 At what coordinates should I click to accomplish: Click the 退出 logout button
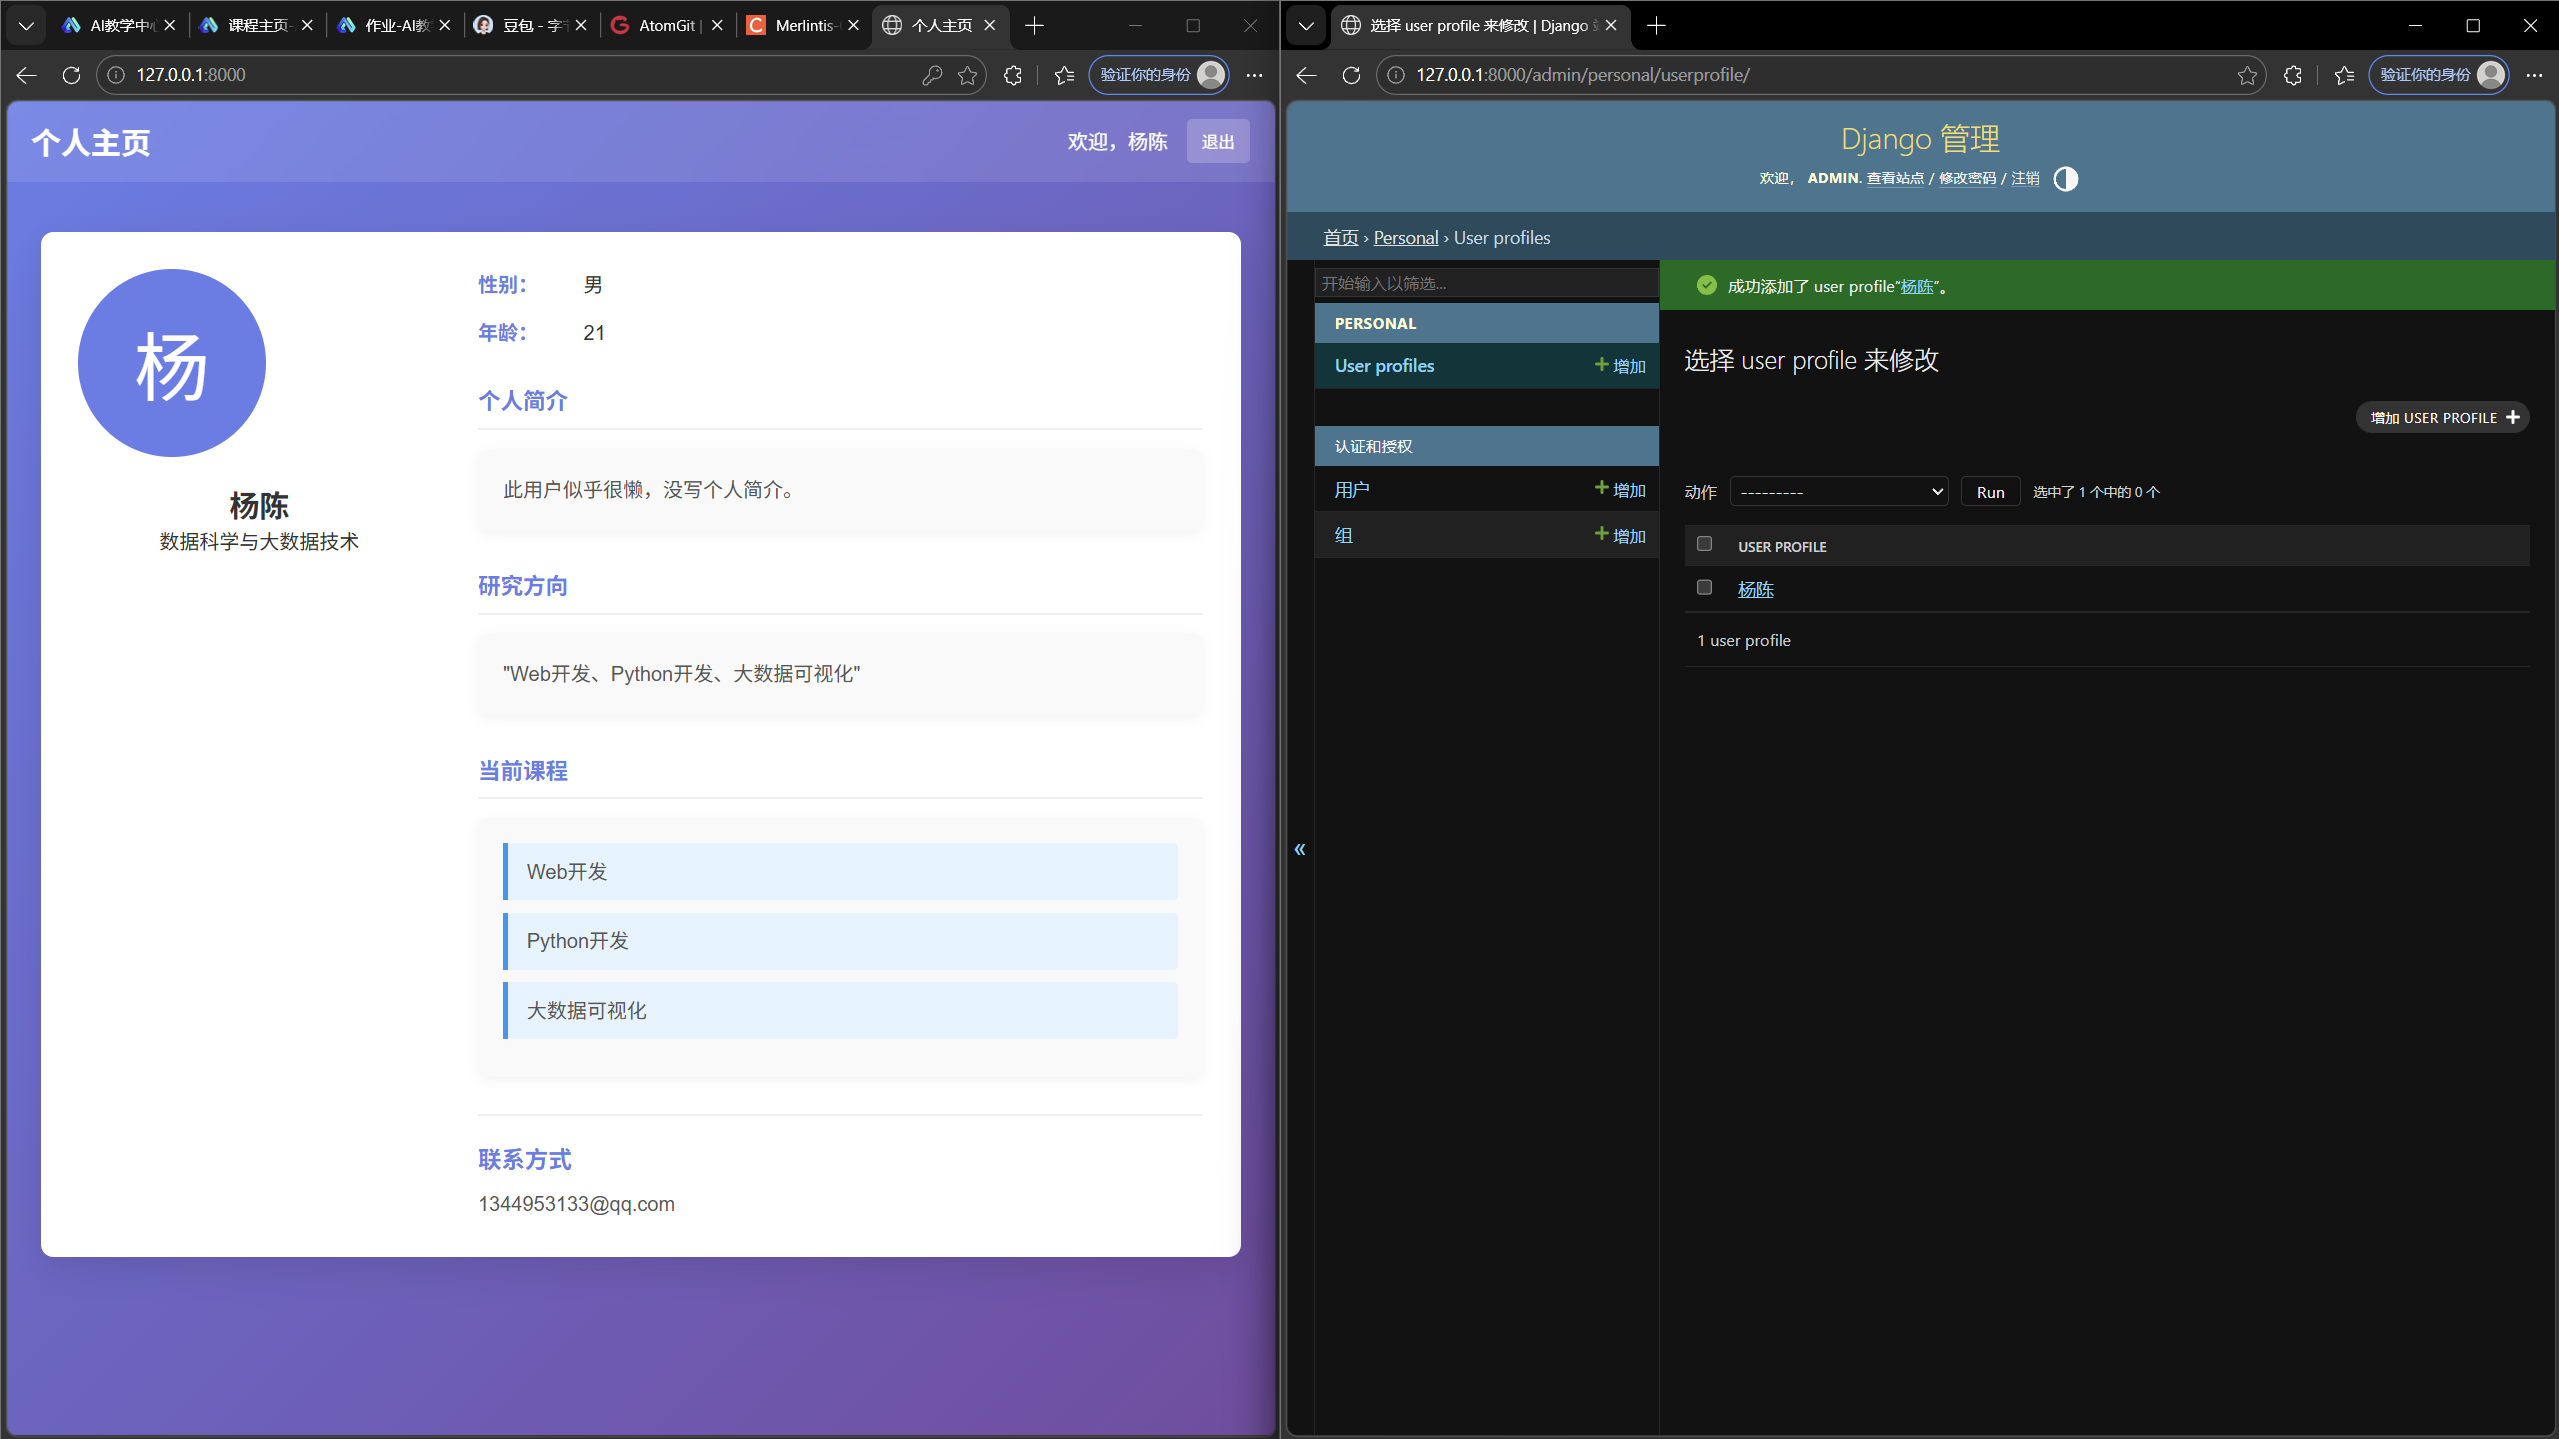(x=1217, y=142)
